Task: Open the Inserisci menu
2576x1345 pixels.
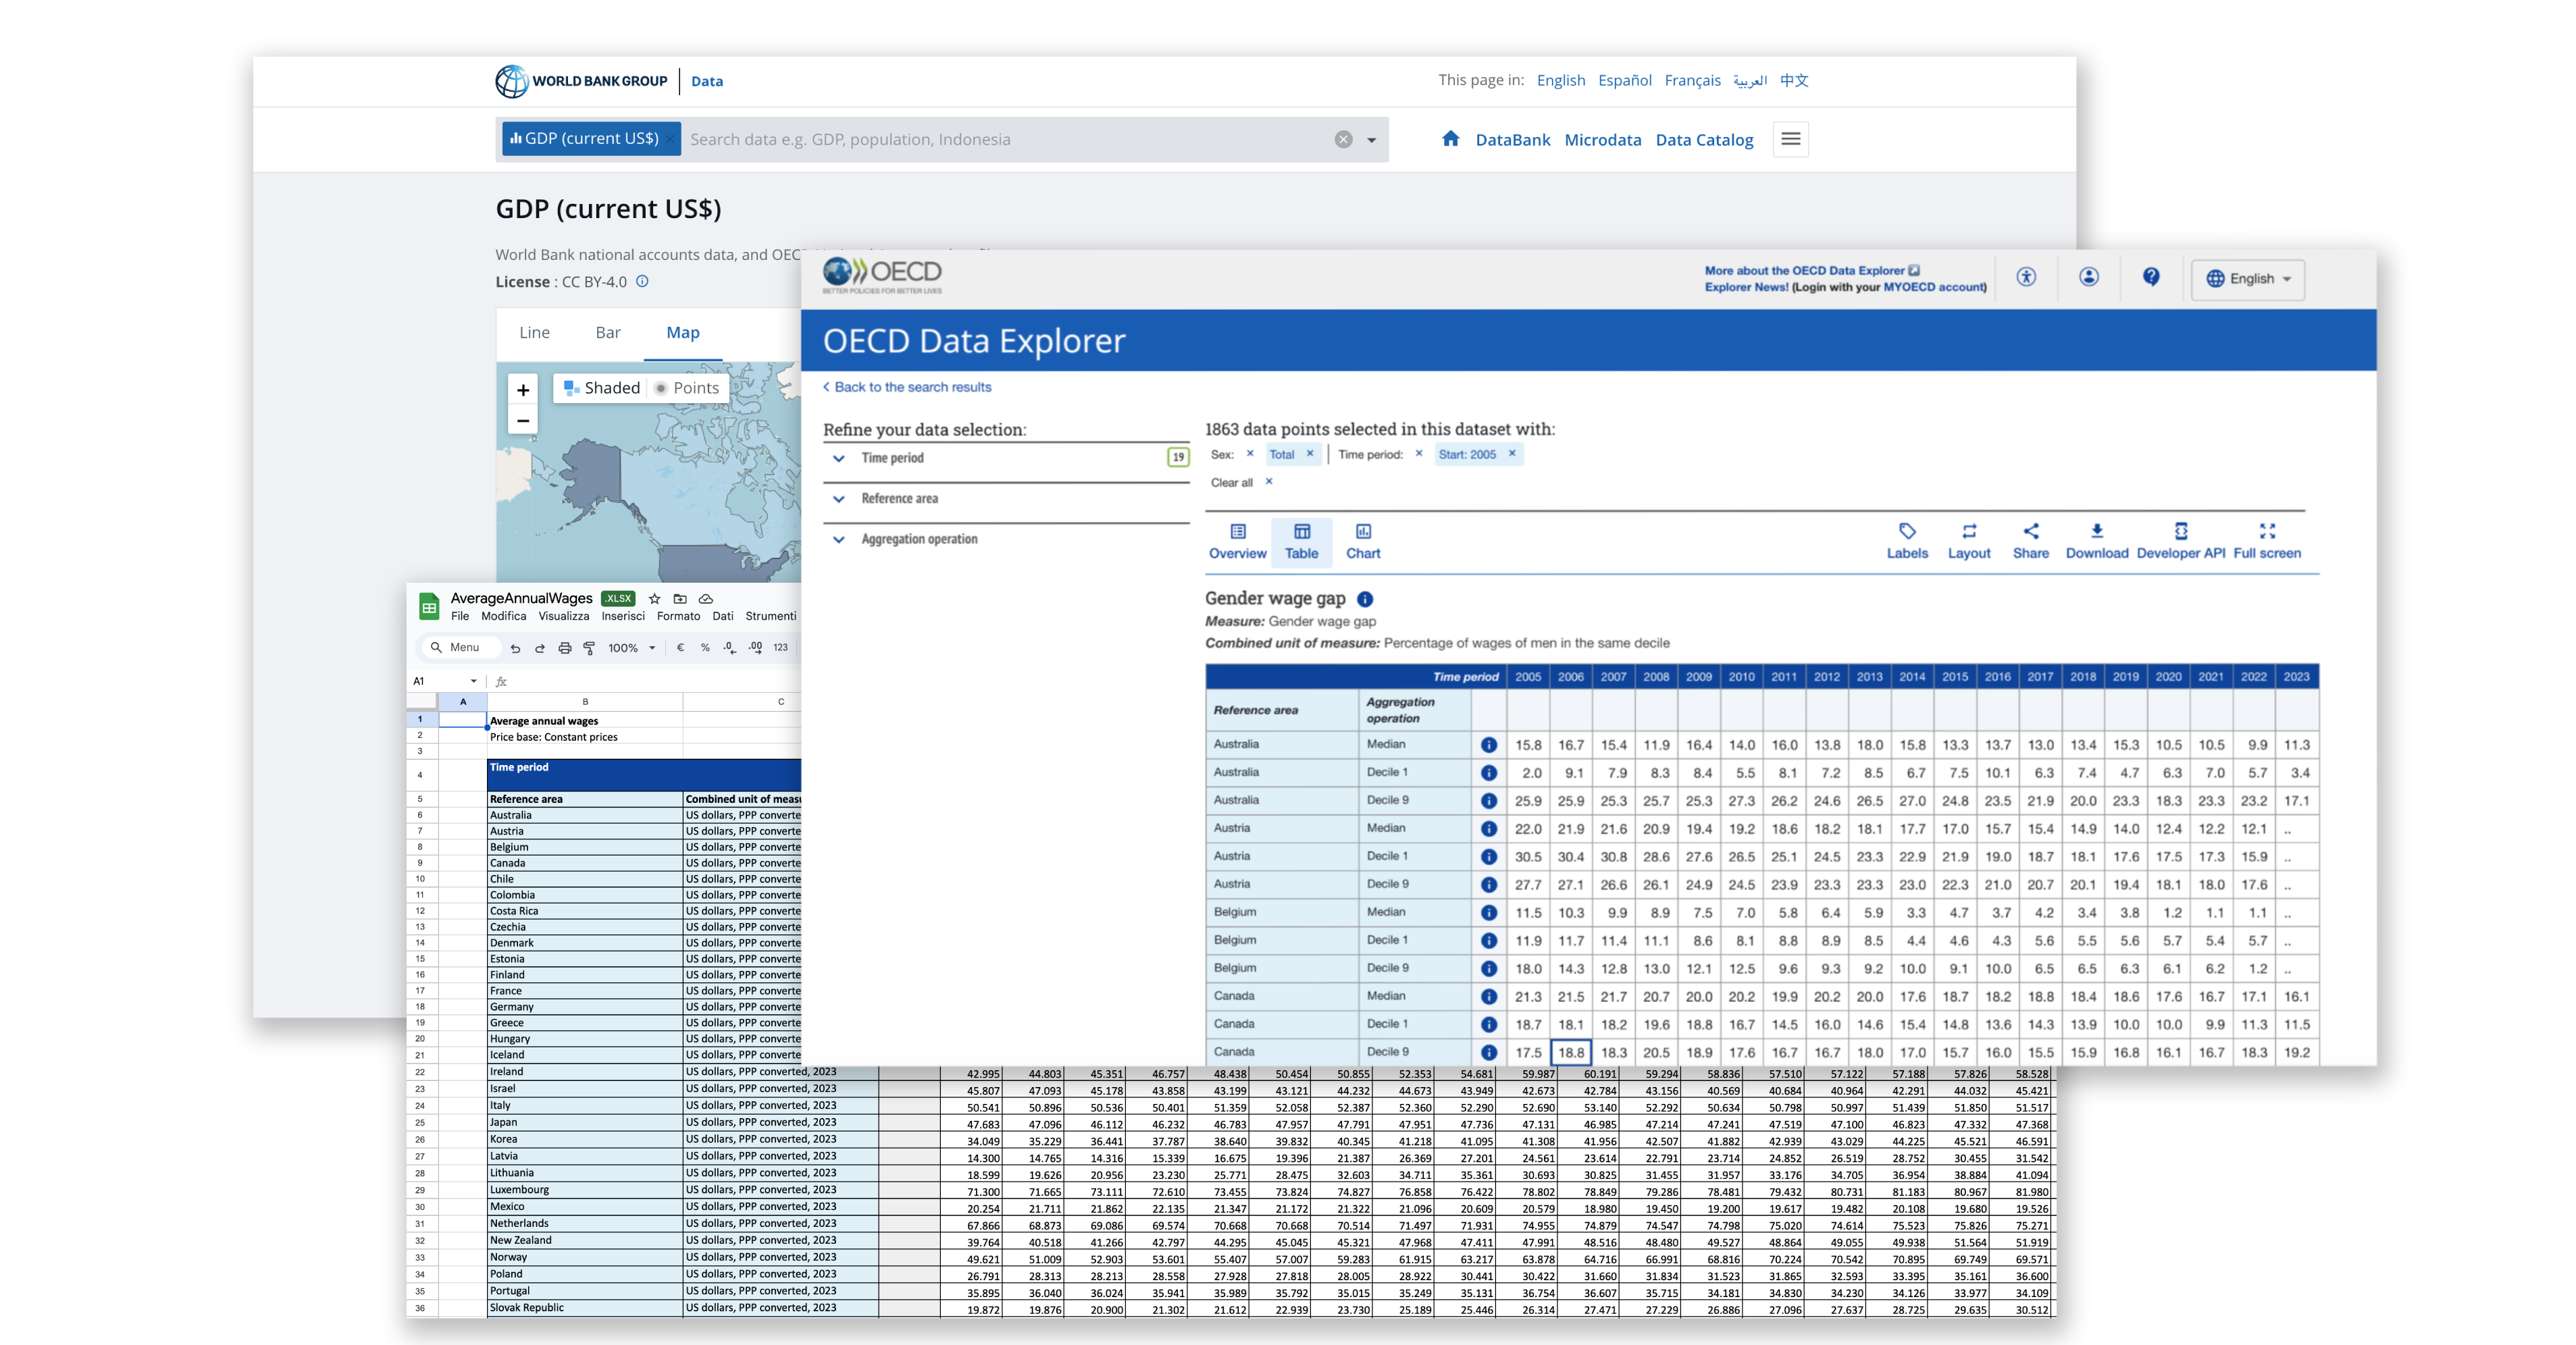Action: tap(622, 616)
